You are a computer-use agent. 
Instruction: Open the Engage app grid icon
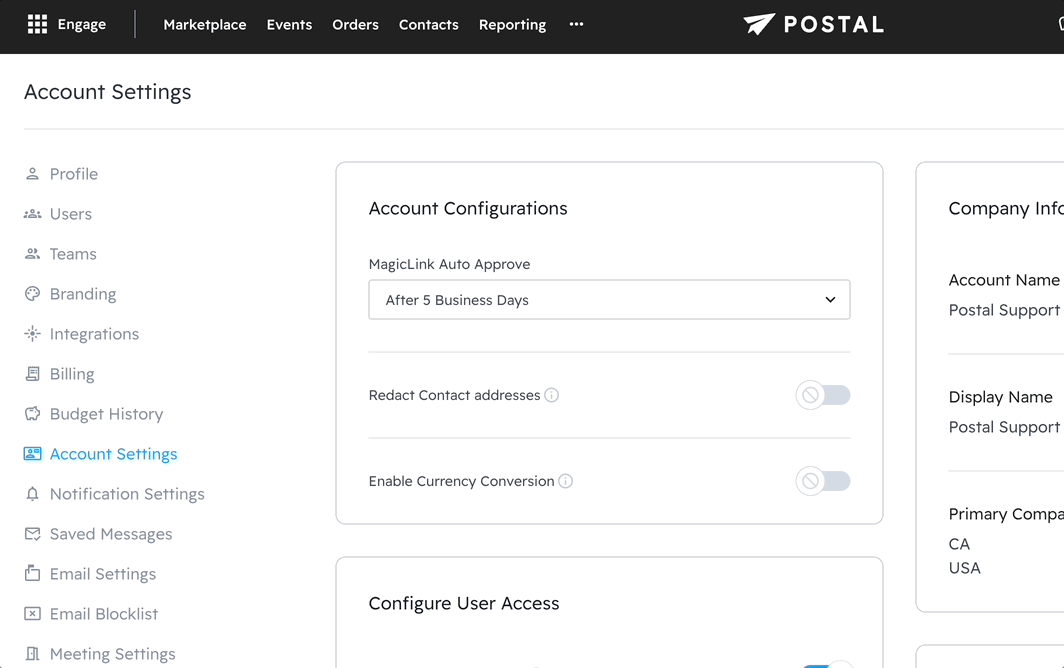37,24
